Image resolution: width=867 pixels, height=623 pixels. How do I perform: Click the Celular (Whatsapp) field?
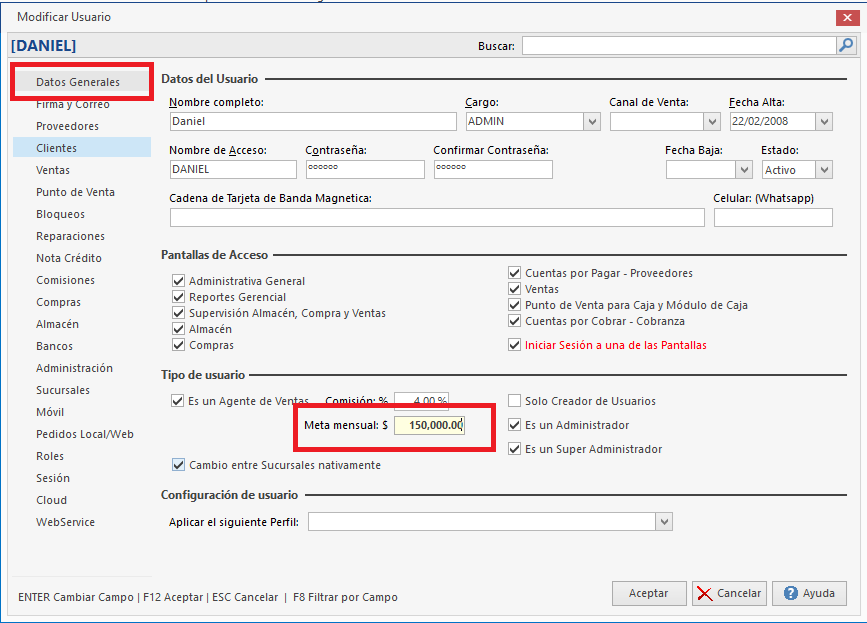(773, 217)
